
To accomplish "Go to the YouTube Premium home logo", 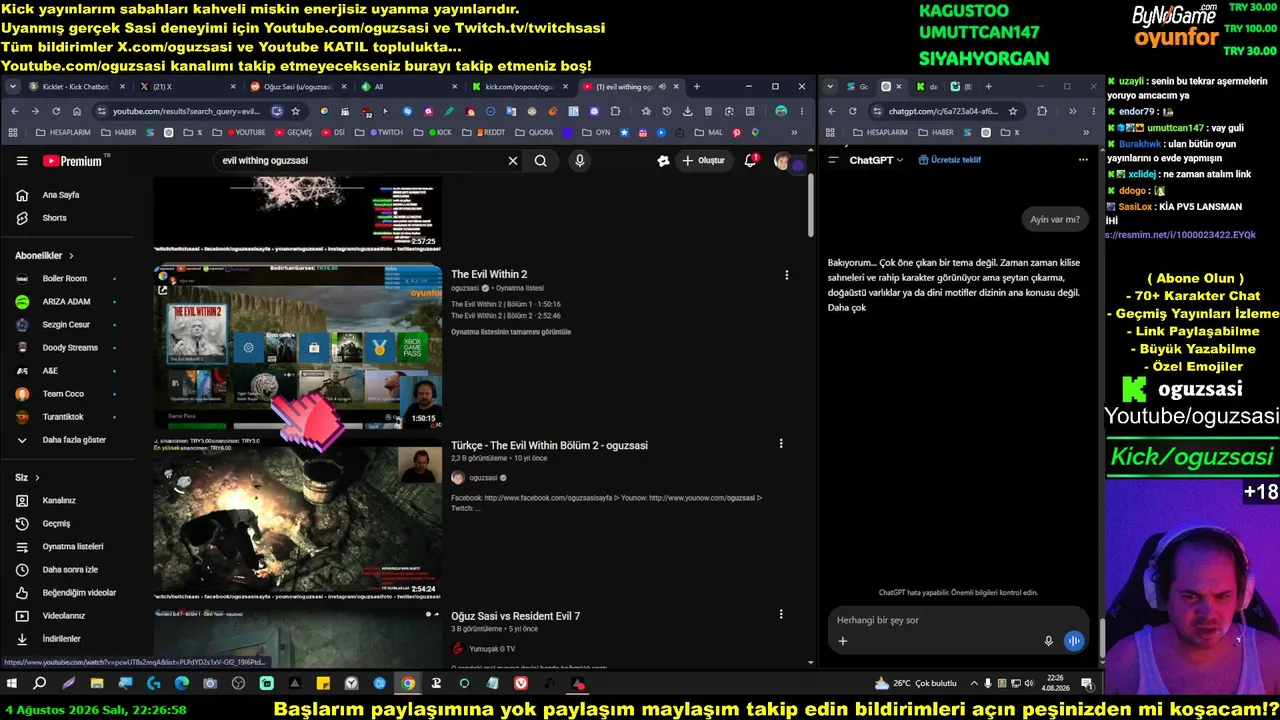I will 72,161.
